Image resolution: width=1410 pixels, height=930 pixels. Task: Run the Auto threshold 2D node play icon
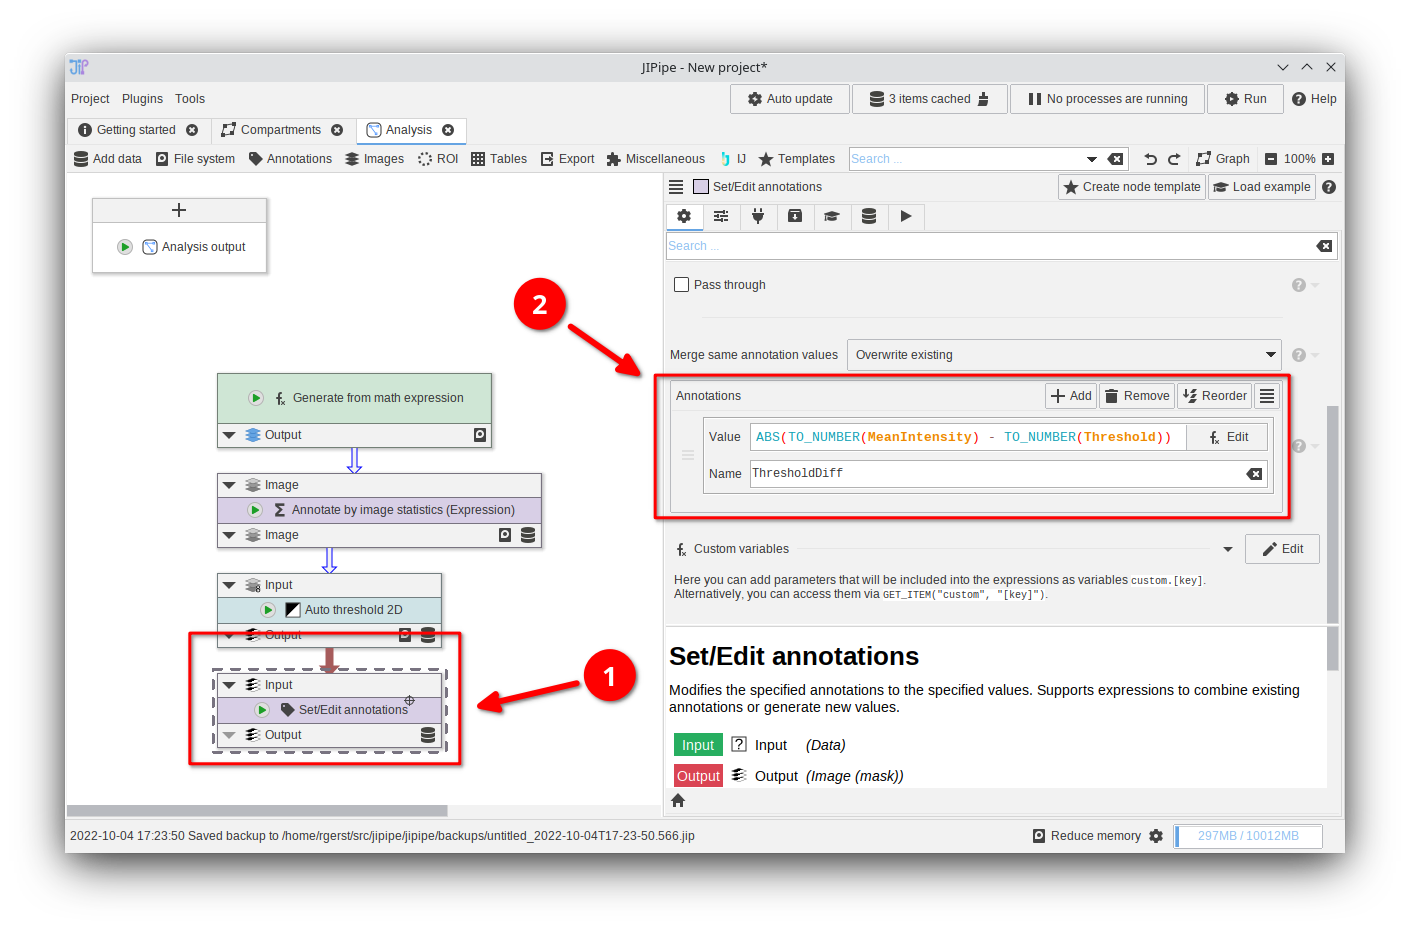click(268, 610)
